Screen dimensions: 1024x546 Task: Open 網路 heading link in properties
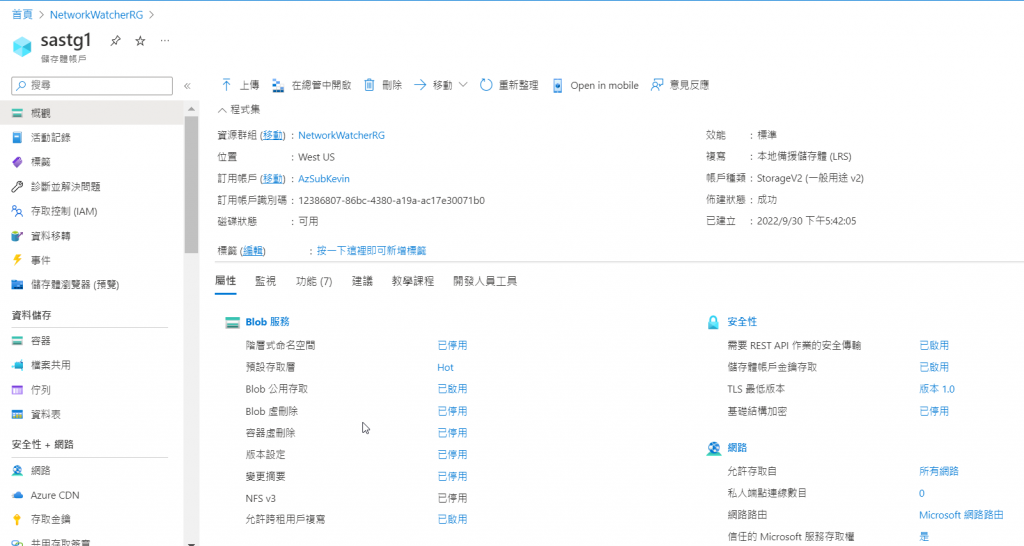[737, 447]
